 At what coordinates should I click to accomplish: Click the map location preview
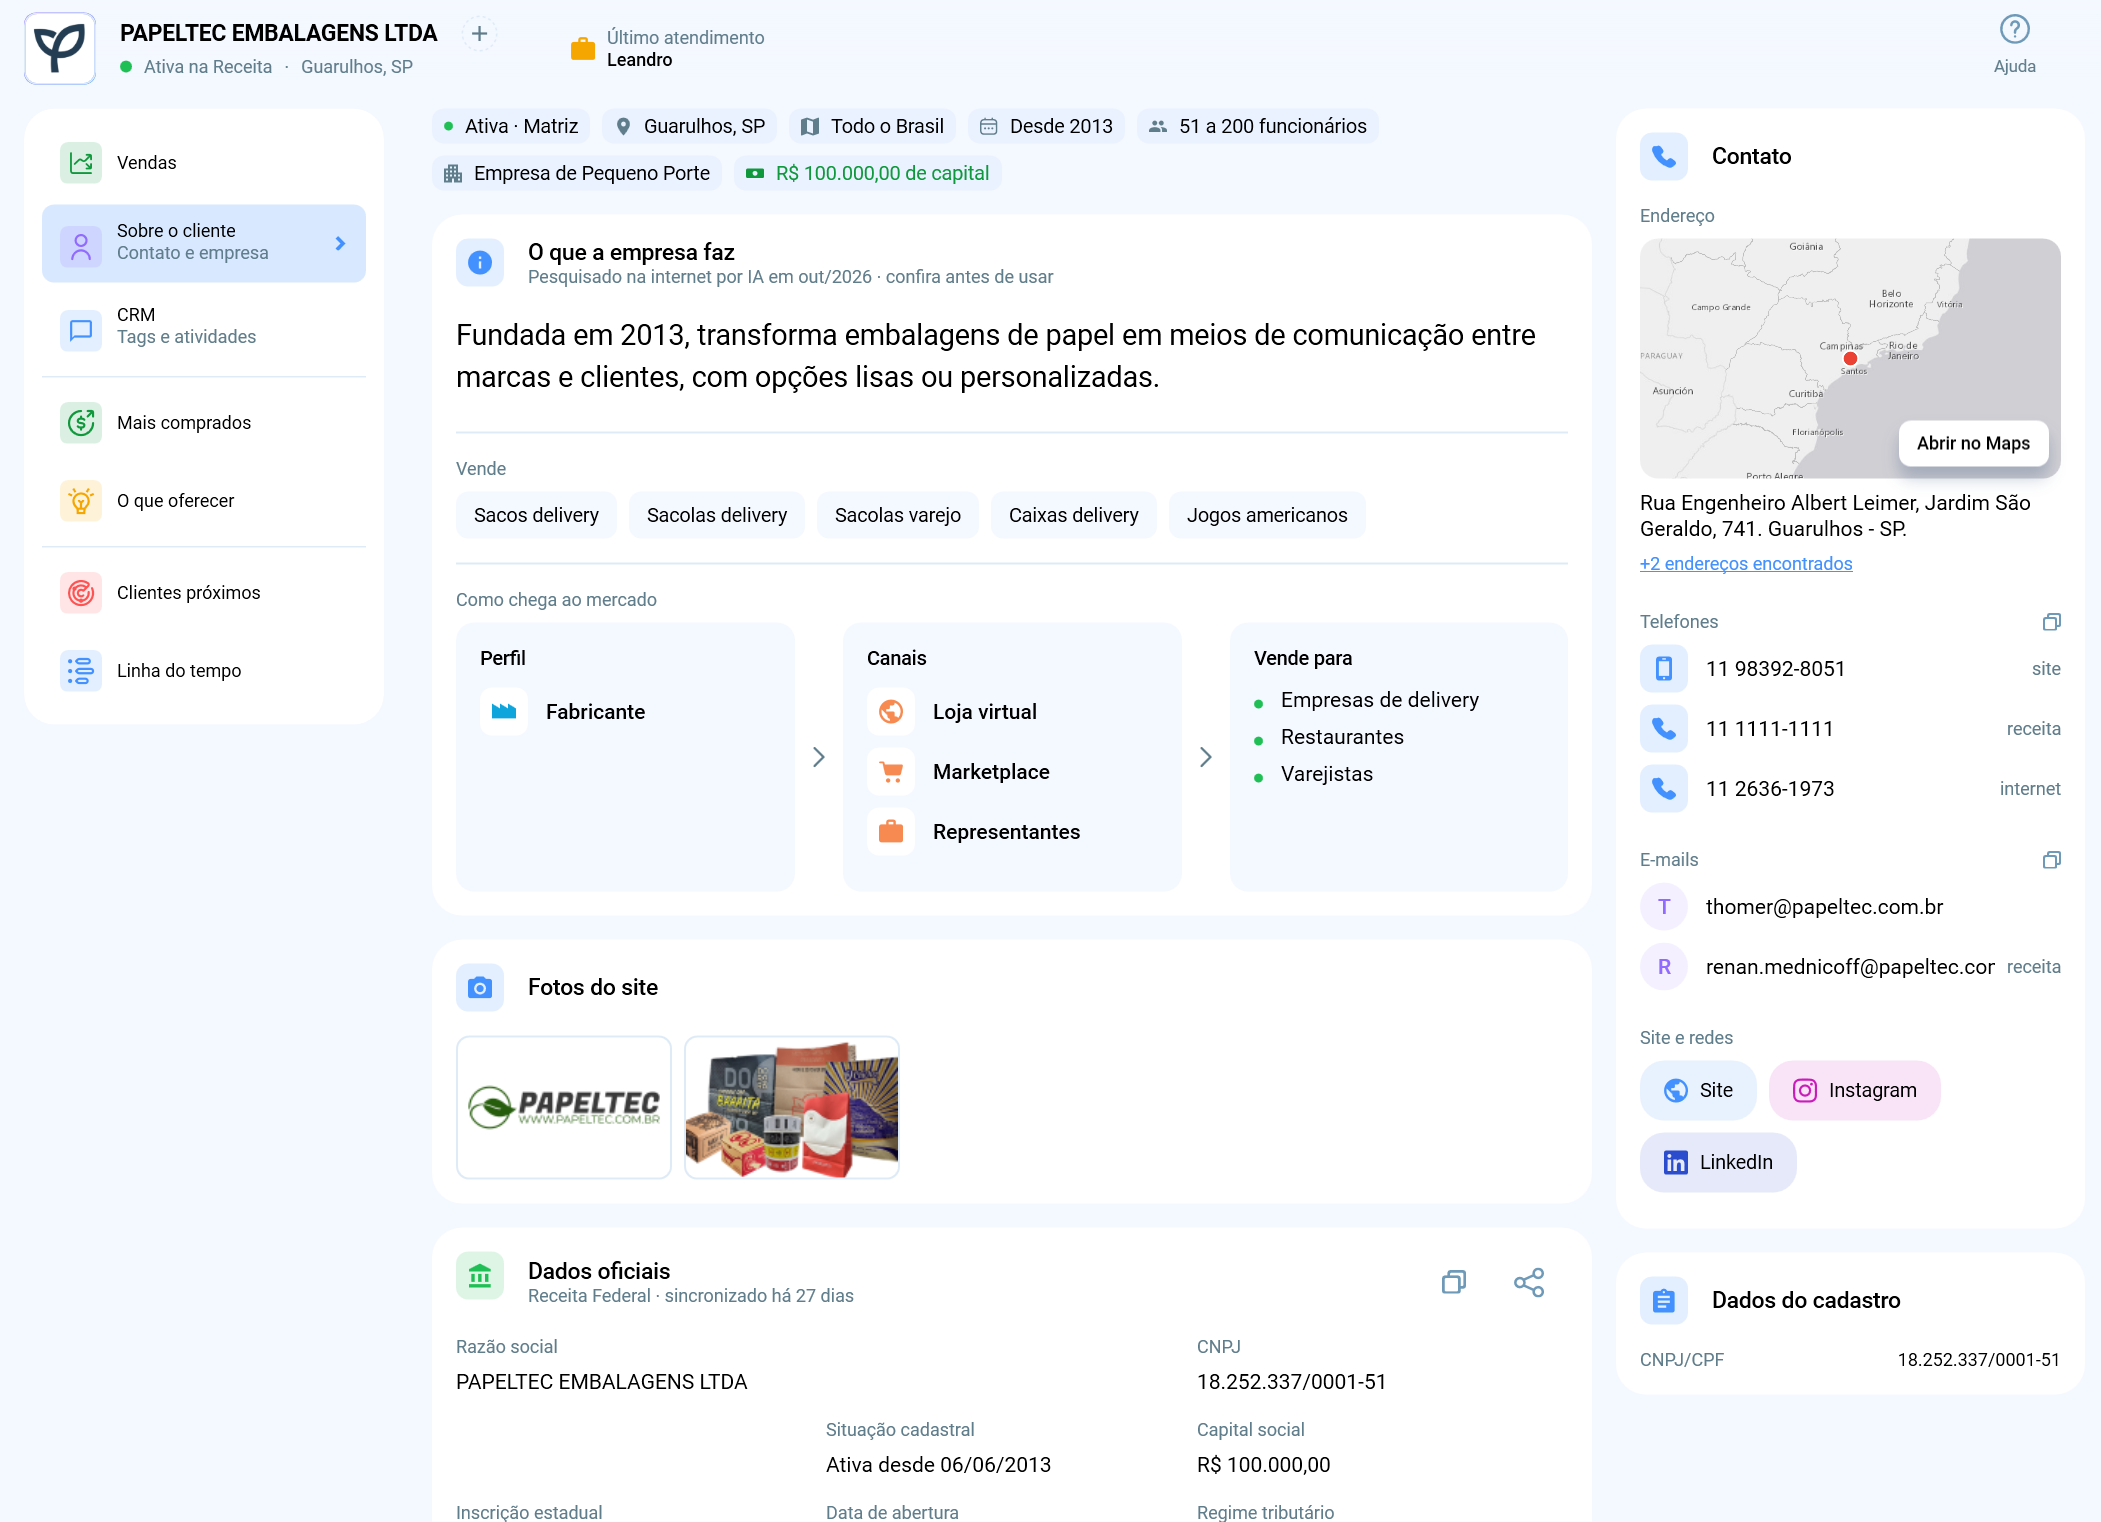coord(1850,358)
